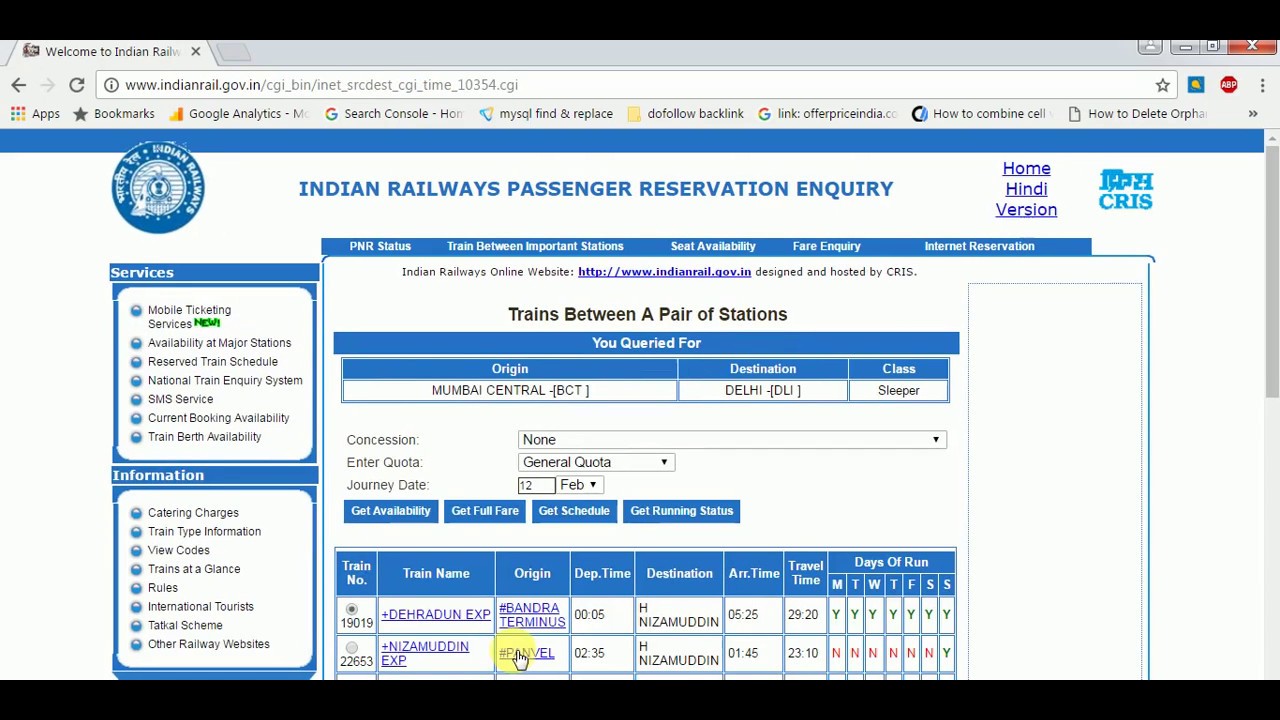Open National Train Enquiry System link
The image size is (1280, 720).
click(x=225, y=381)
